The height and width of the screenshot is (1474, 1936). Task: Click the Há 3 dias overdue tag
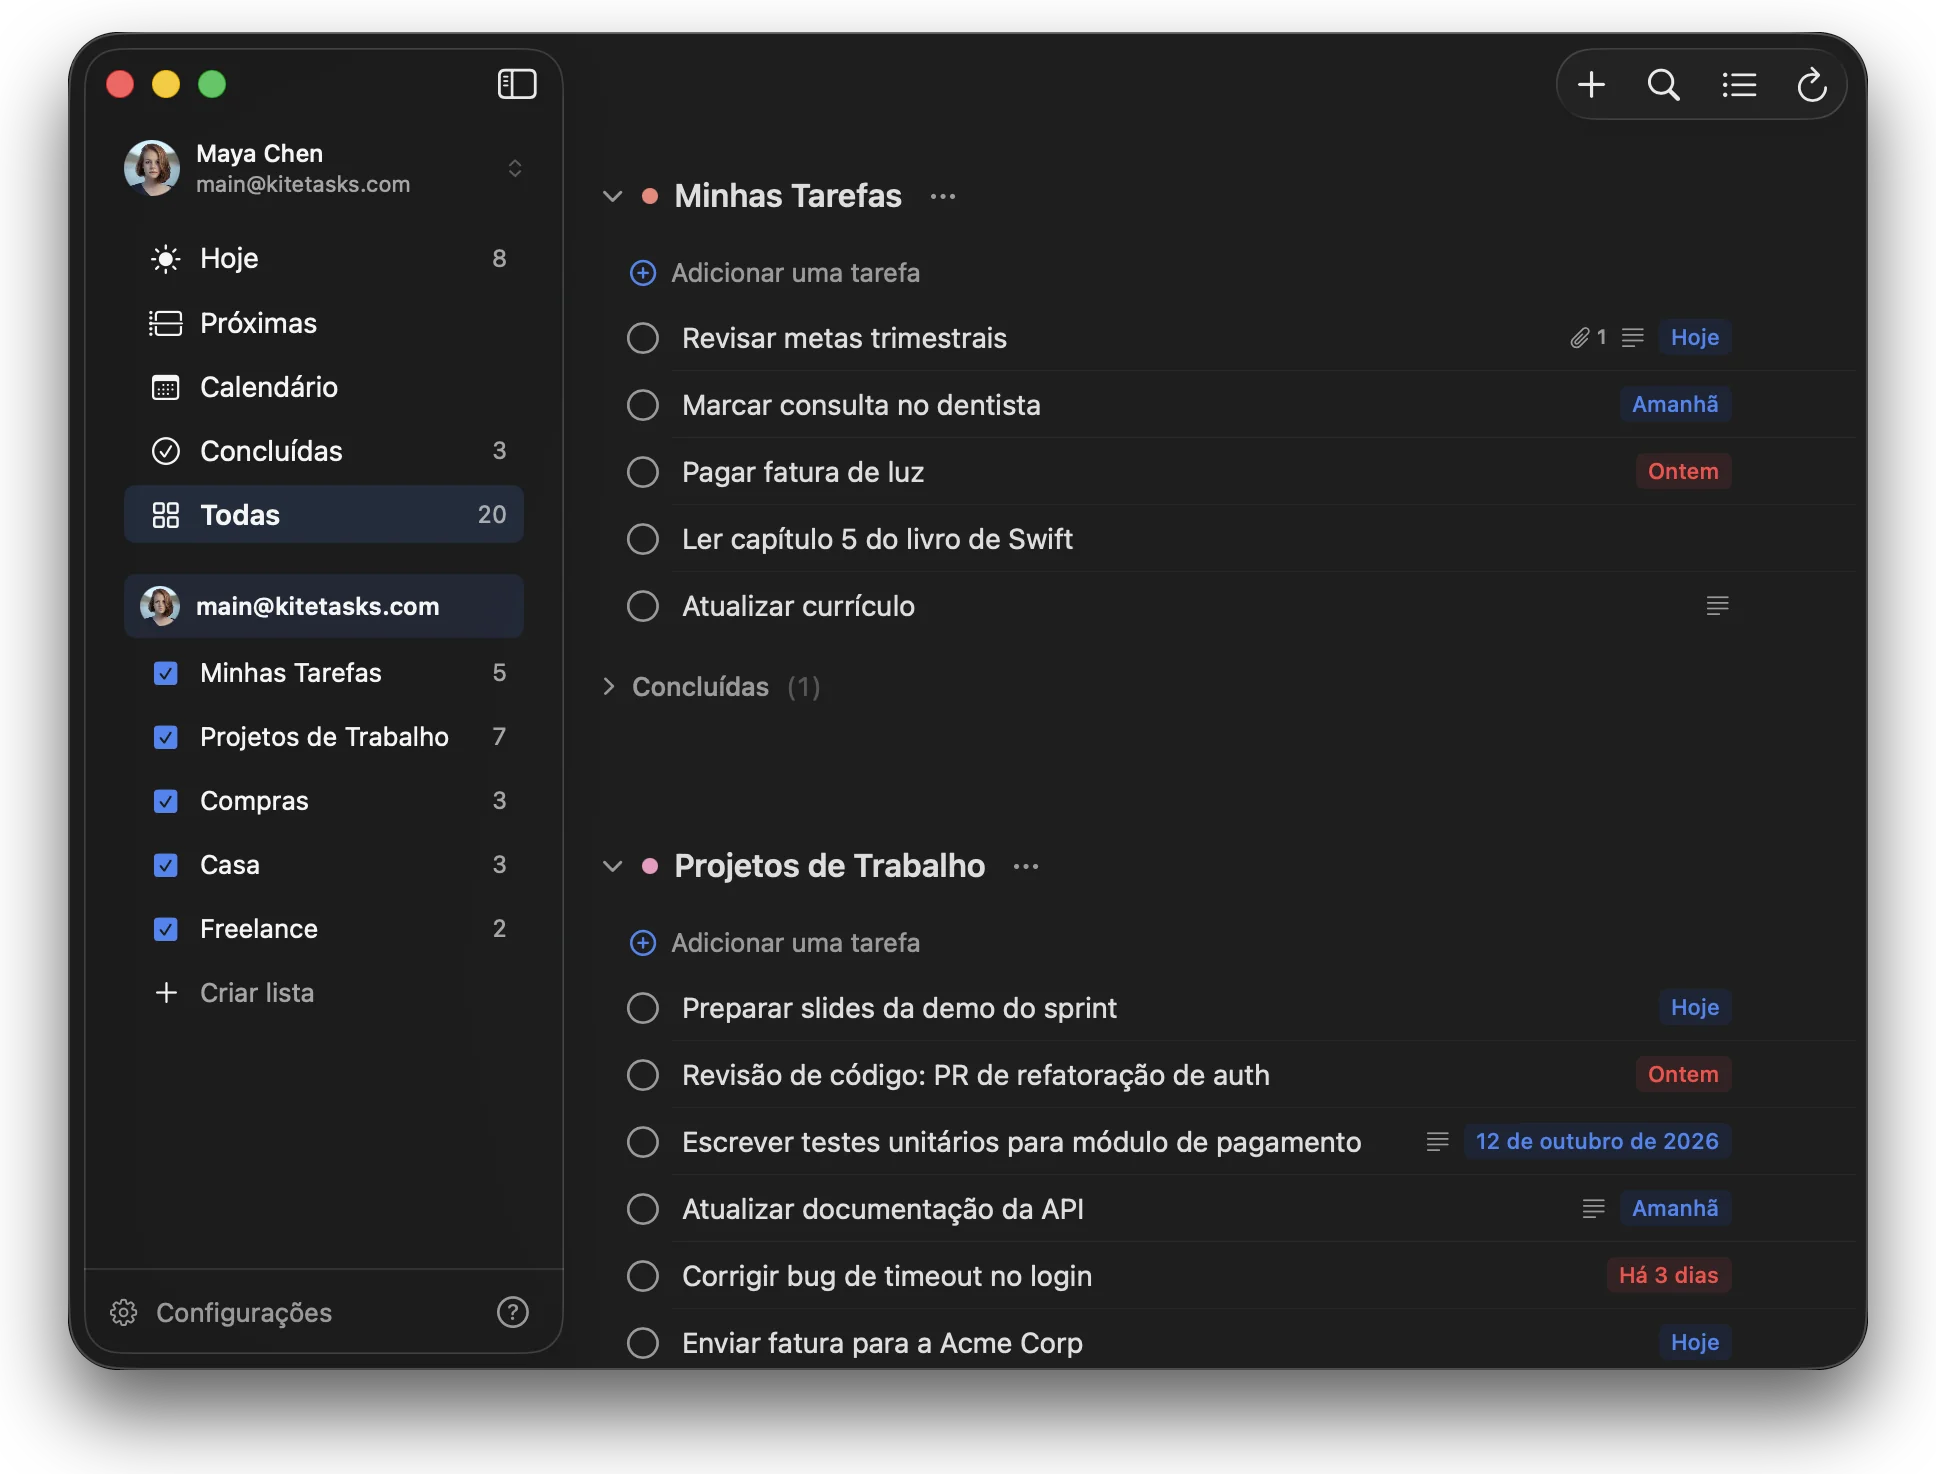(1669, 1275)
